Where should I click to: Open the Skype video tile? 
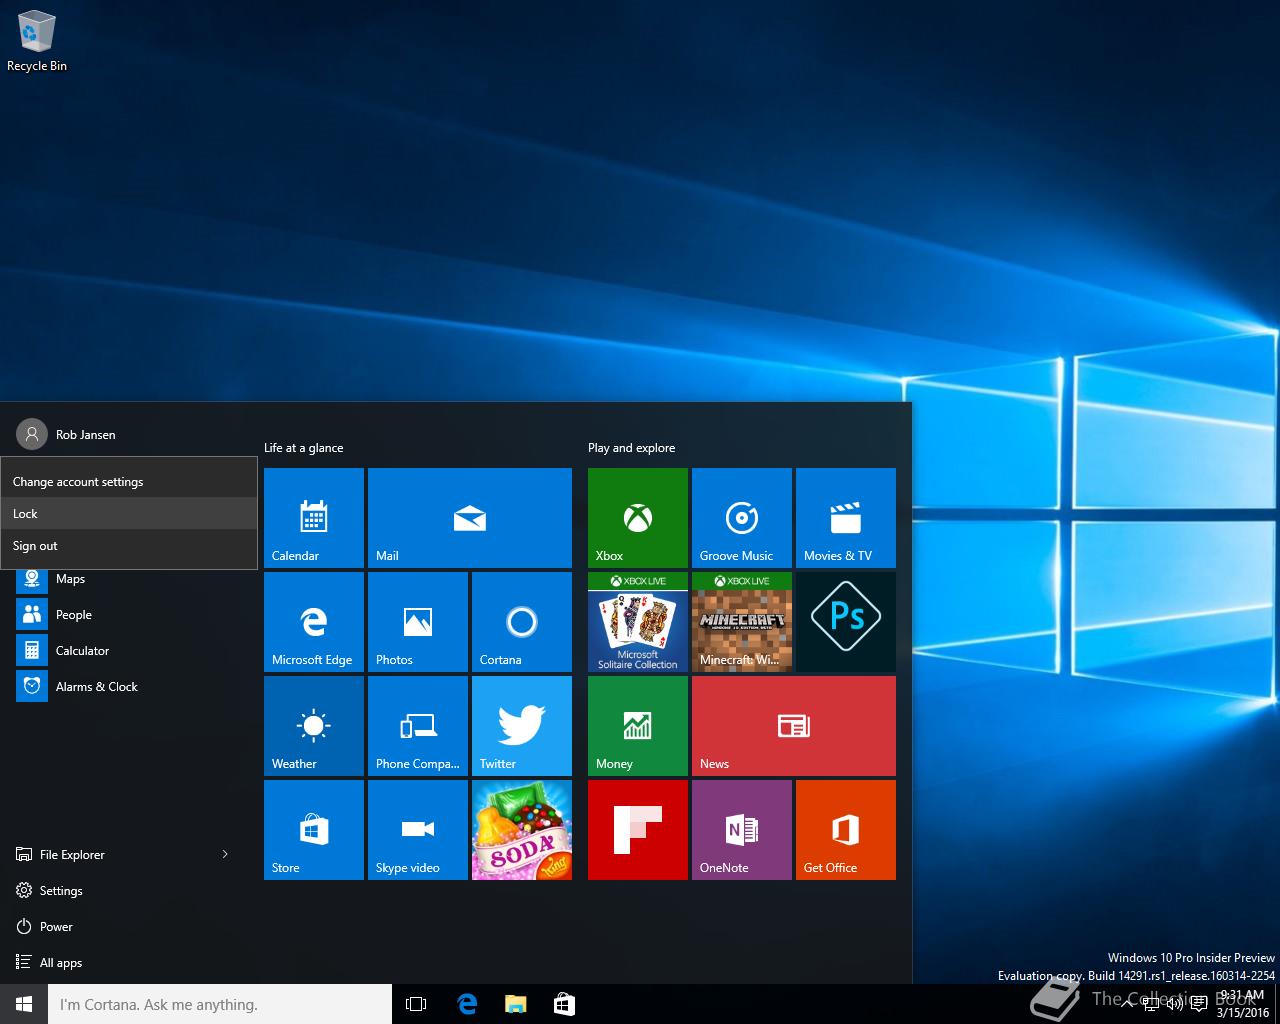pyautogui.click(x=418, y=830)
